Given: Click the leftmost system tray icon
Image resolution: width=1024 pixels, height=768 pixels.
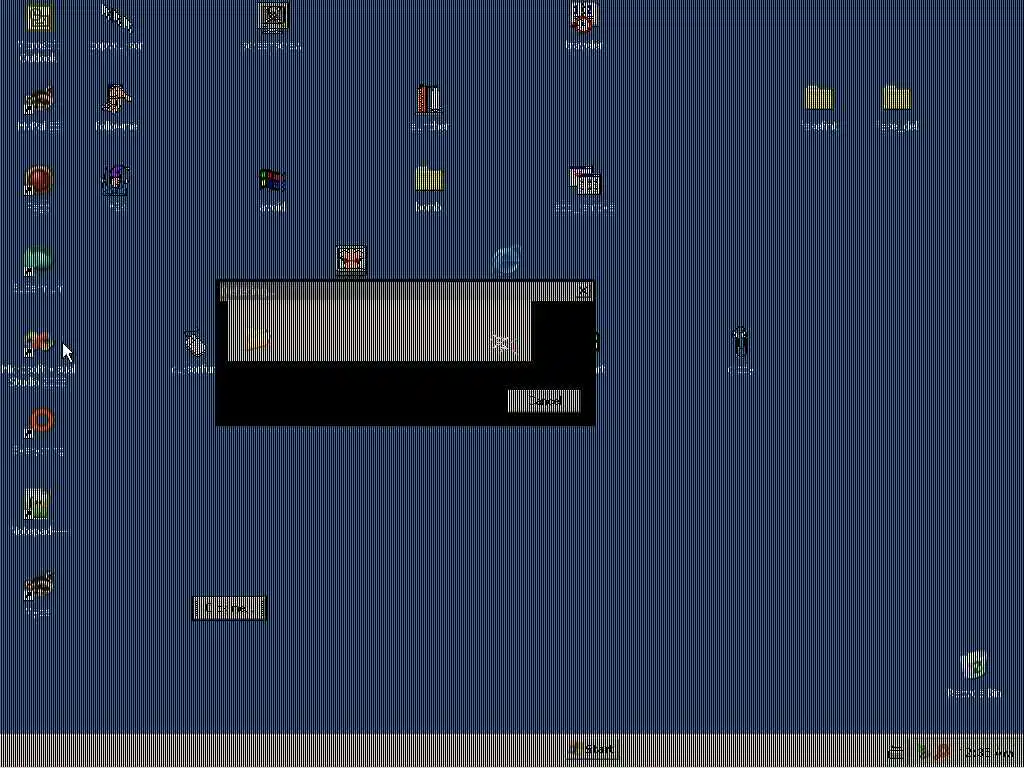Looking at the screenshot, I should pyautogui.click(x=896, y=752).
